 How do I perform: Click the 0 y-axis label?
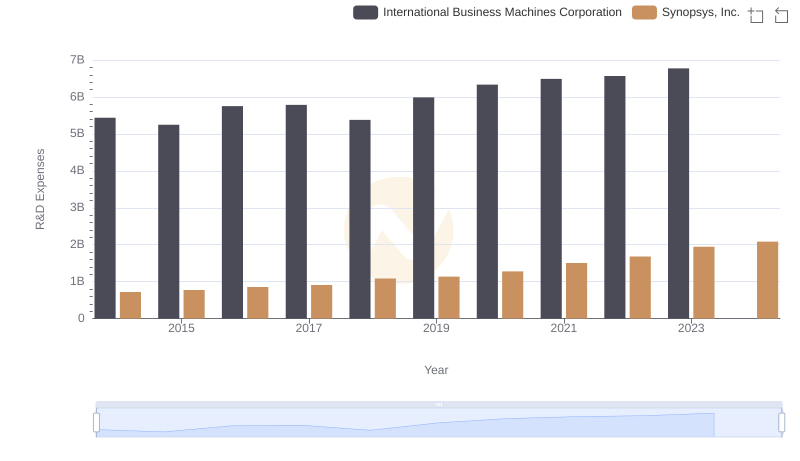click(81, 318)
